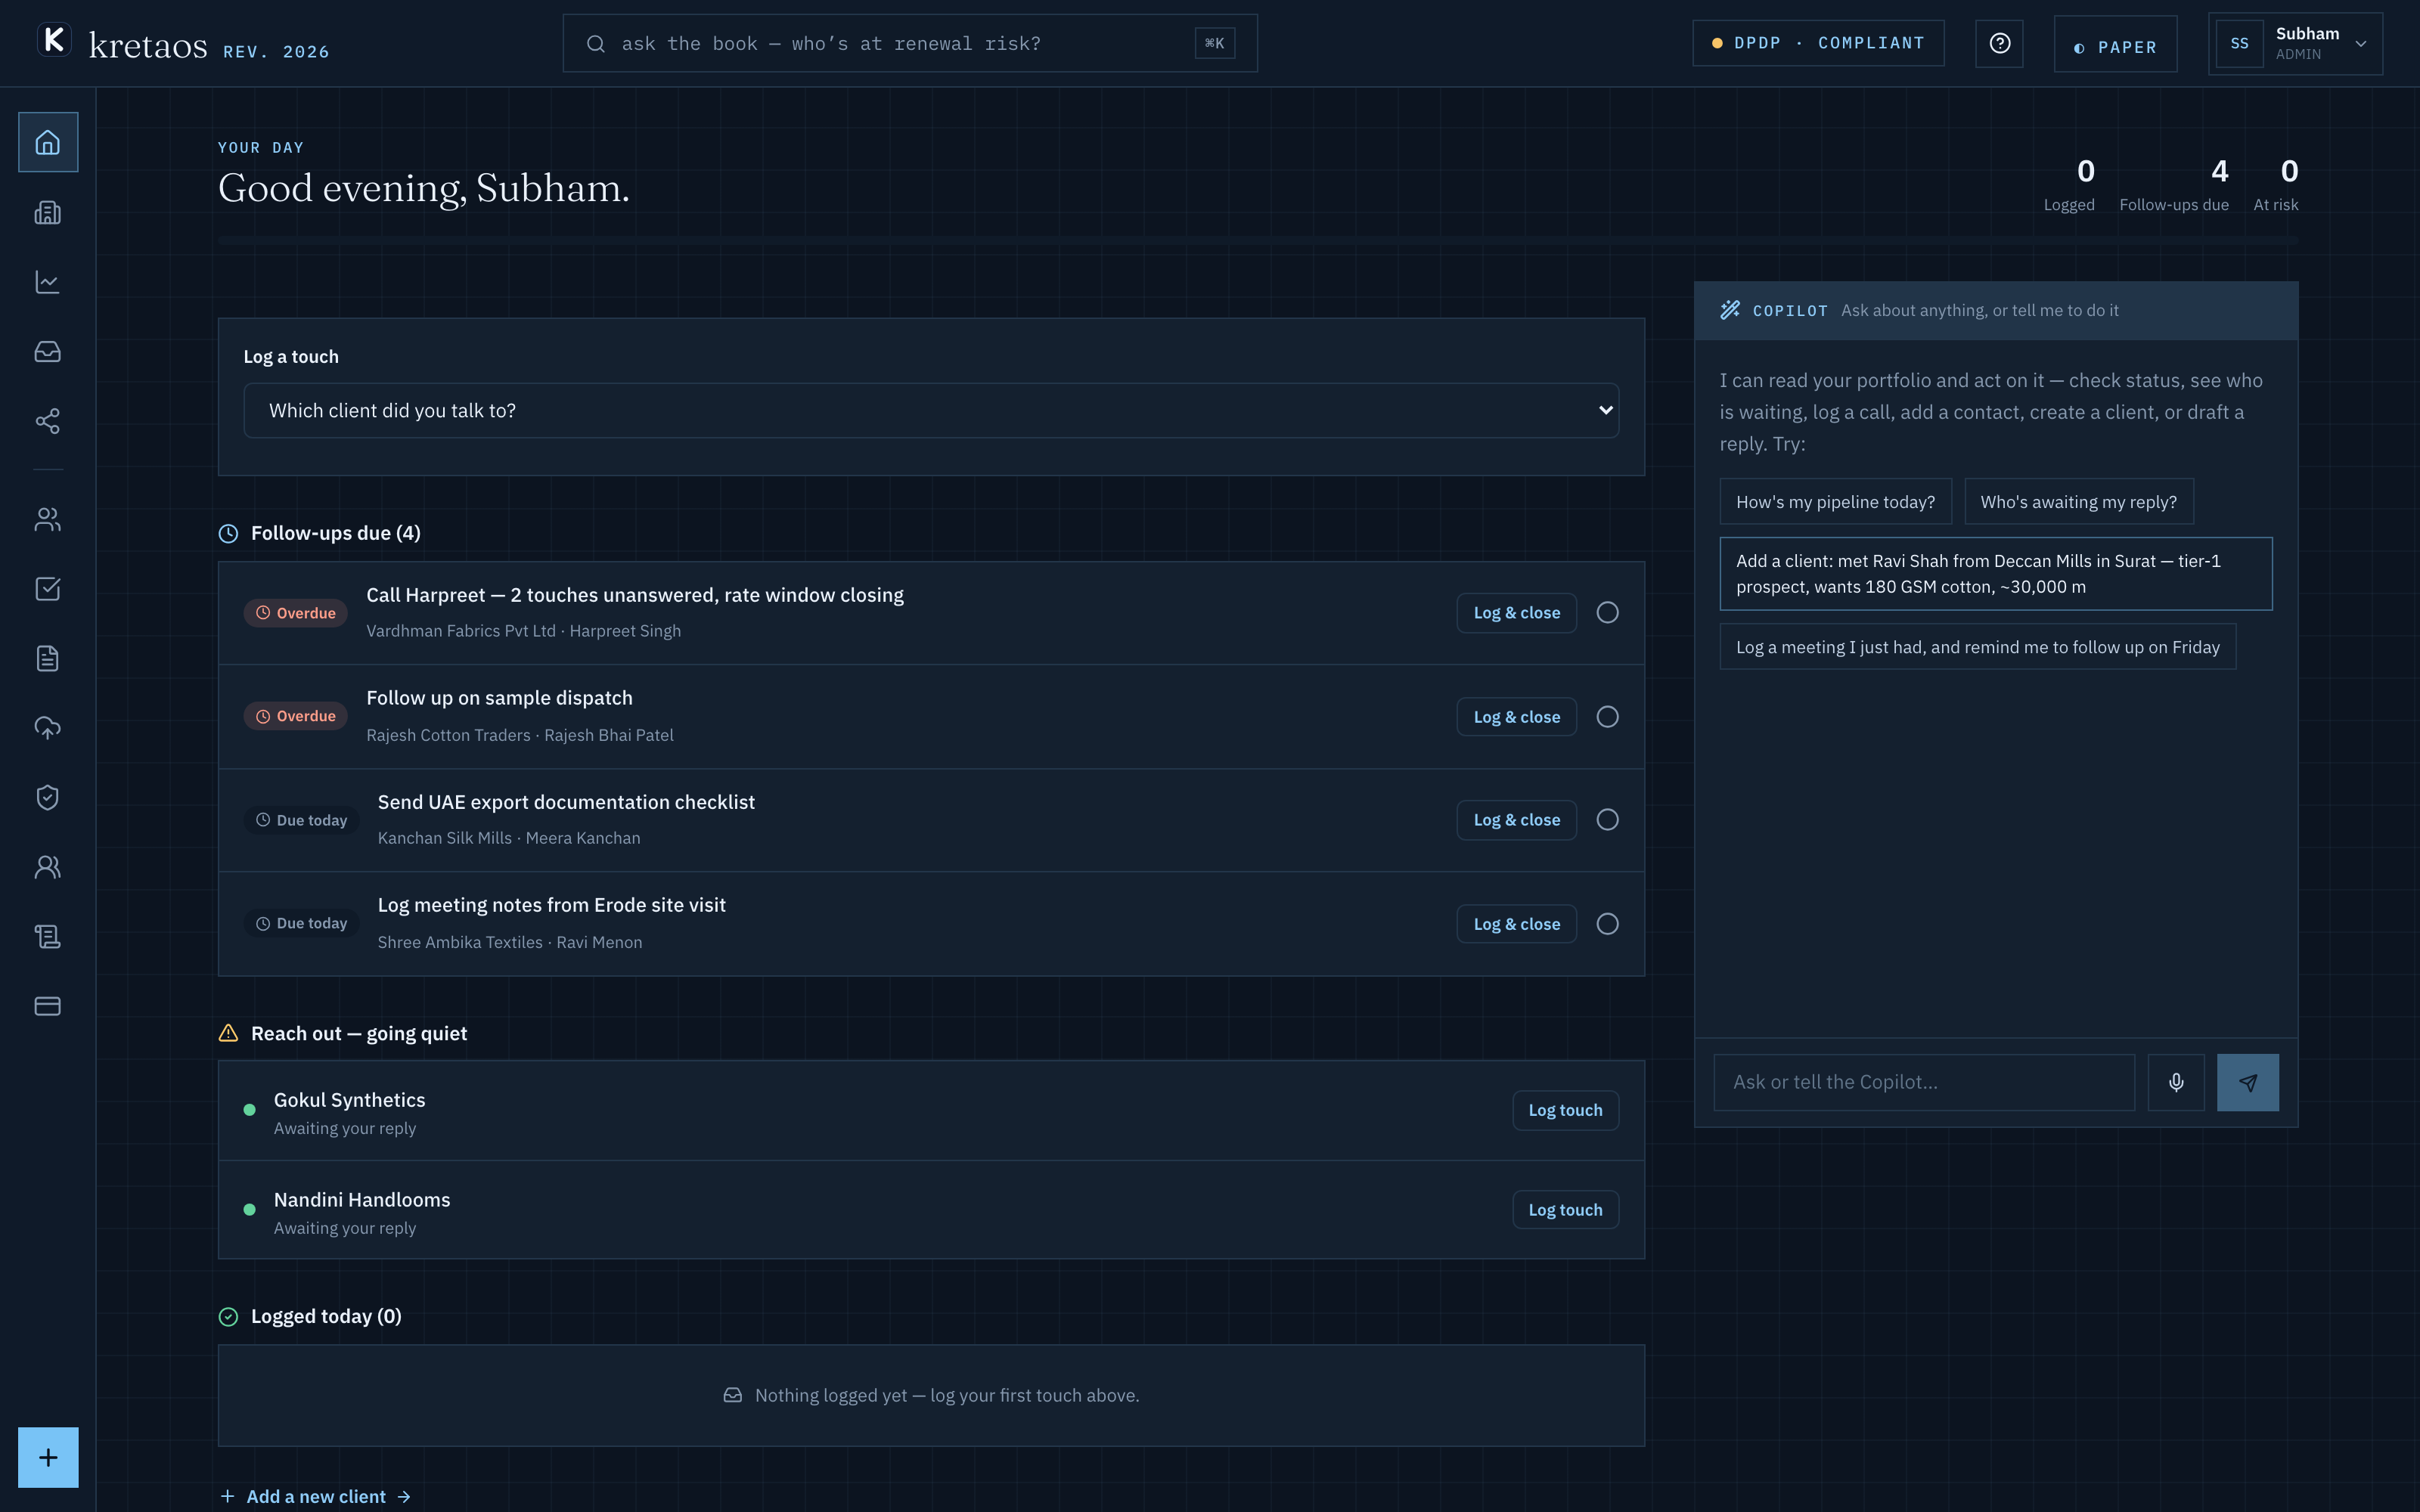The image size is (2420, 1512).
Task: Click the clock icon beside Follow-ups due
Action: 228,533
